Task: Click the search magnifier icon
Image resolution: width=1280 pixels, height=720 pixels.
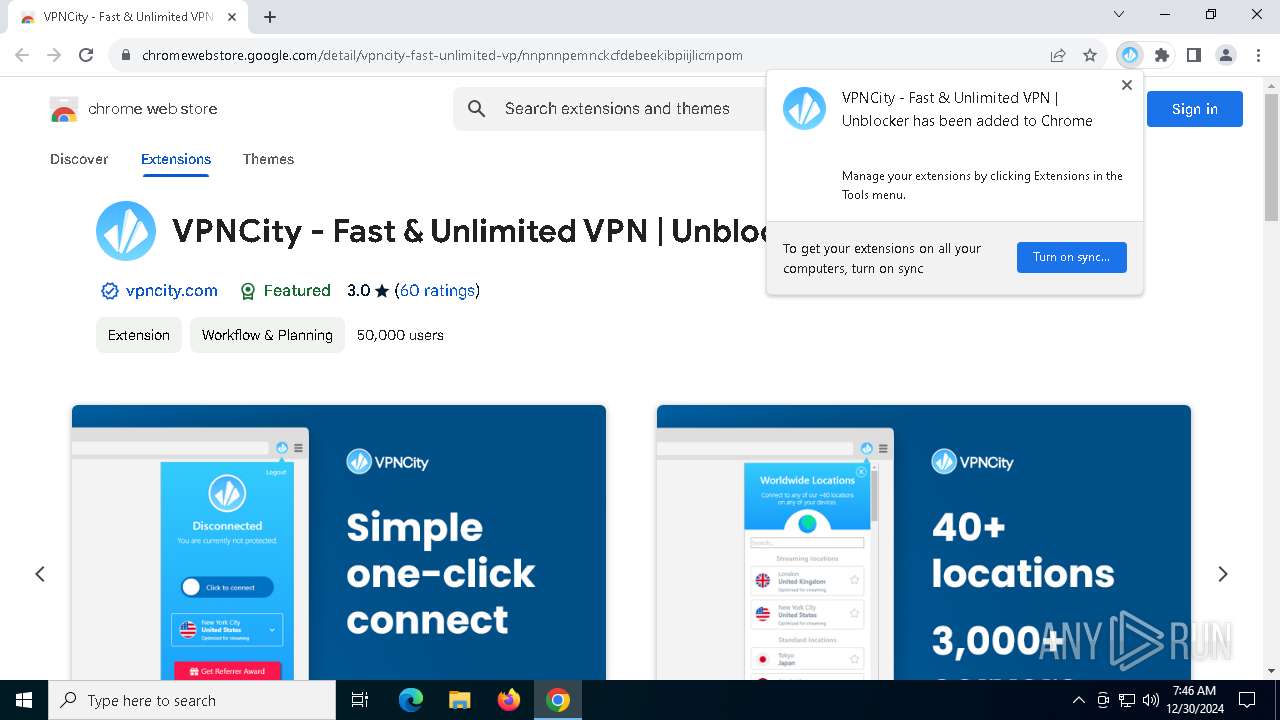Action: point(477,109)
